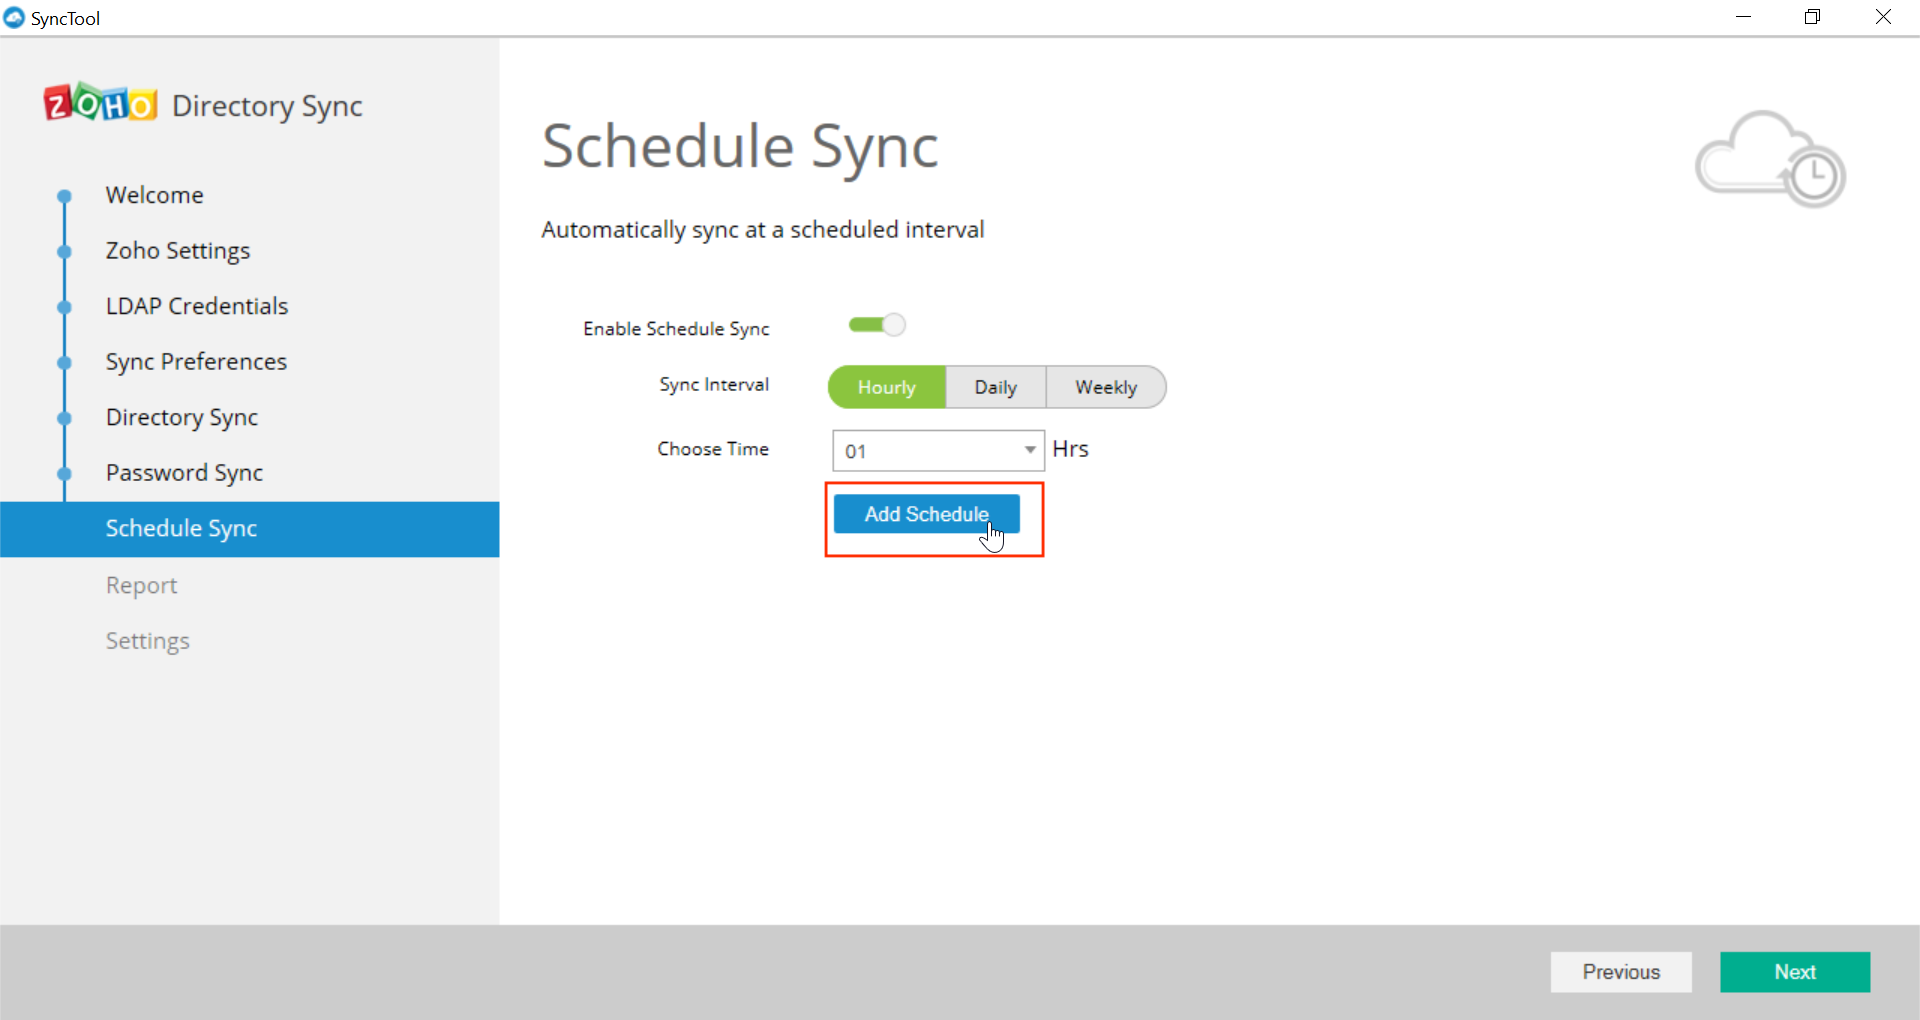Open the Password Sync step
Viewport: 1920px width, 1020px height.
point(184,472)
